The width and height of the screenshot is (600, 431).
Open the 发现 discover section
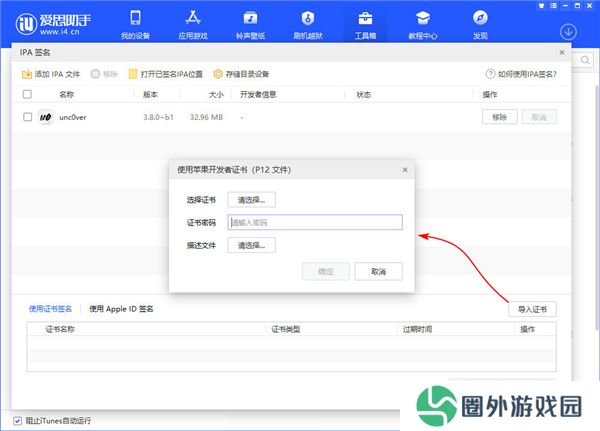point(480,24)
